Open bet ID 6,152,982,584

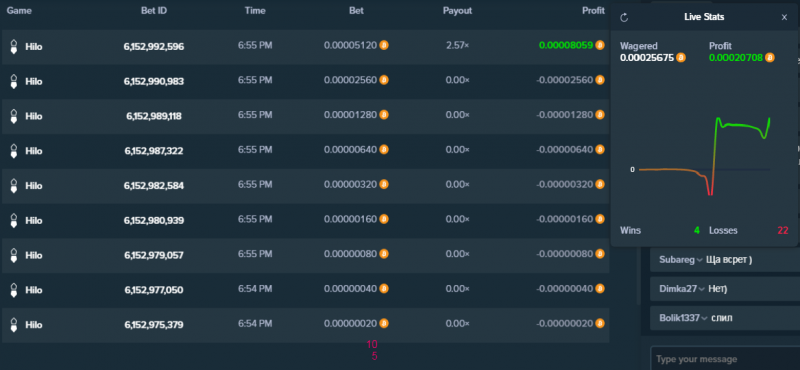pos(154,186)
